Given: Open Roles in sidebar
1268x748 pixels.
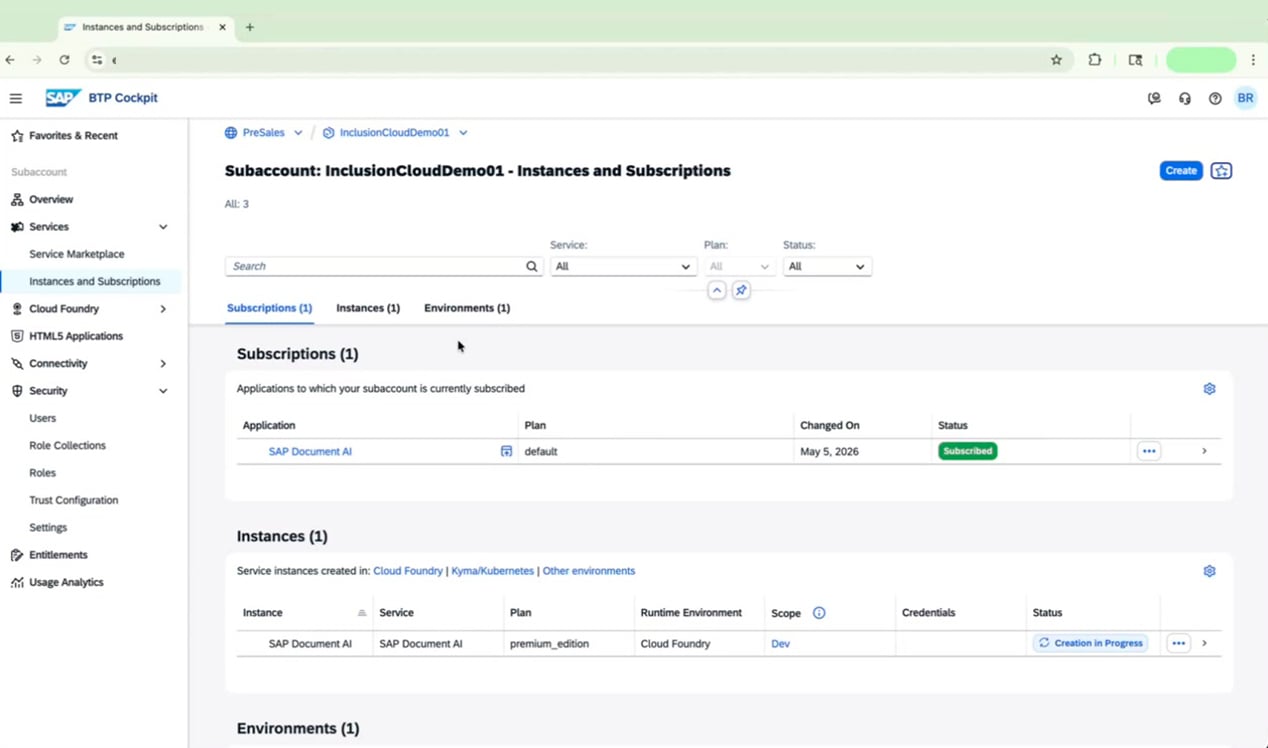Looking at the screenshot, I should point(42,473).
